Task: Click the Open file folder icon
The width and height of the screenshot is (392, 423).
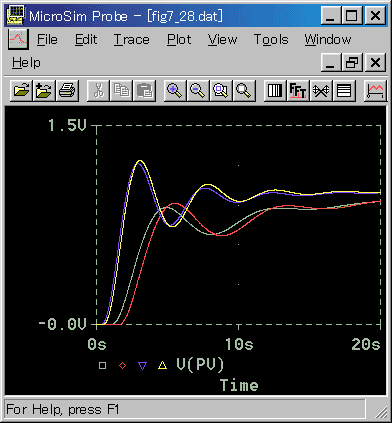Action: pos(22,90)
